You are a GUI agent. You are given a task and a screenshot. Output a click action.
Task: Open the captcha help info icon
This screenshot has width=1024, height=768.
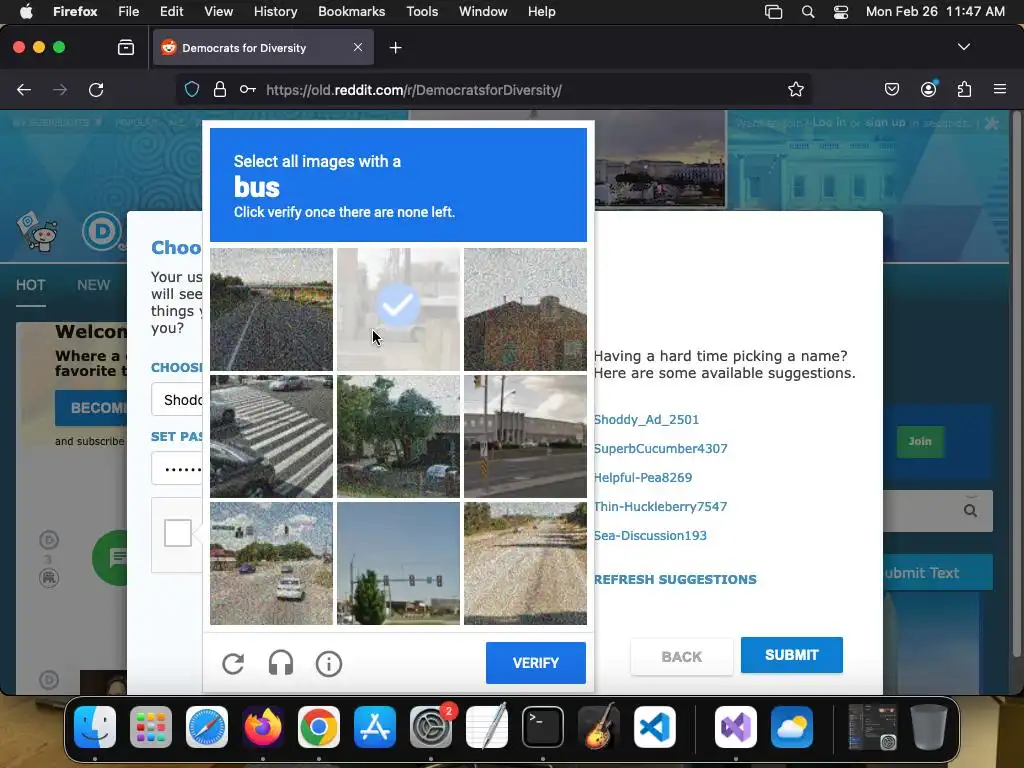click(328, 664)
